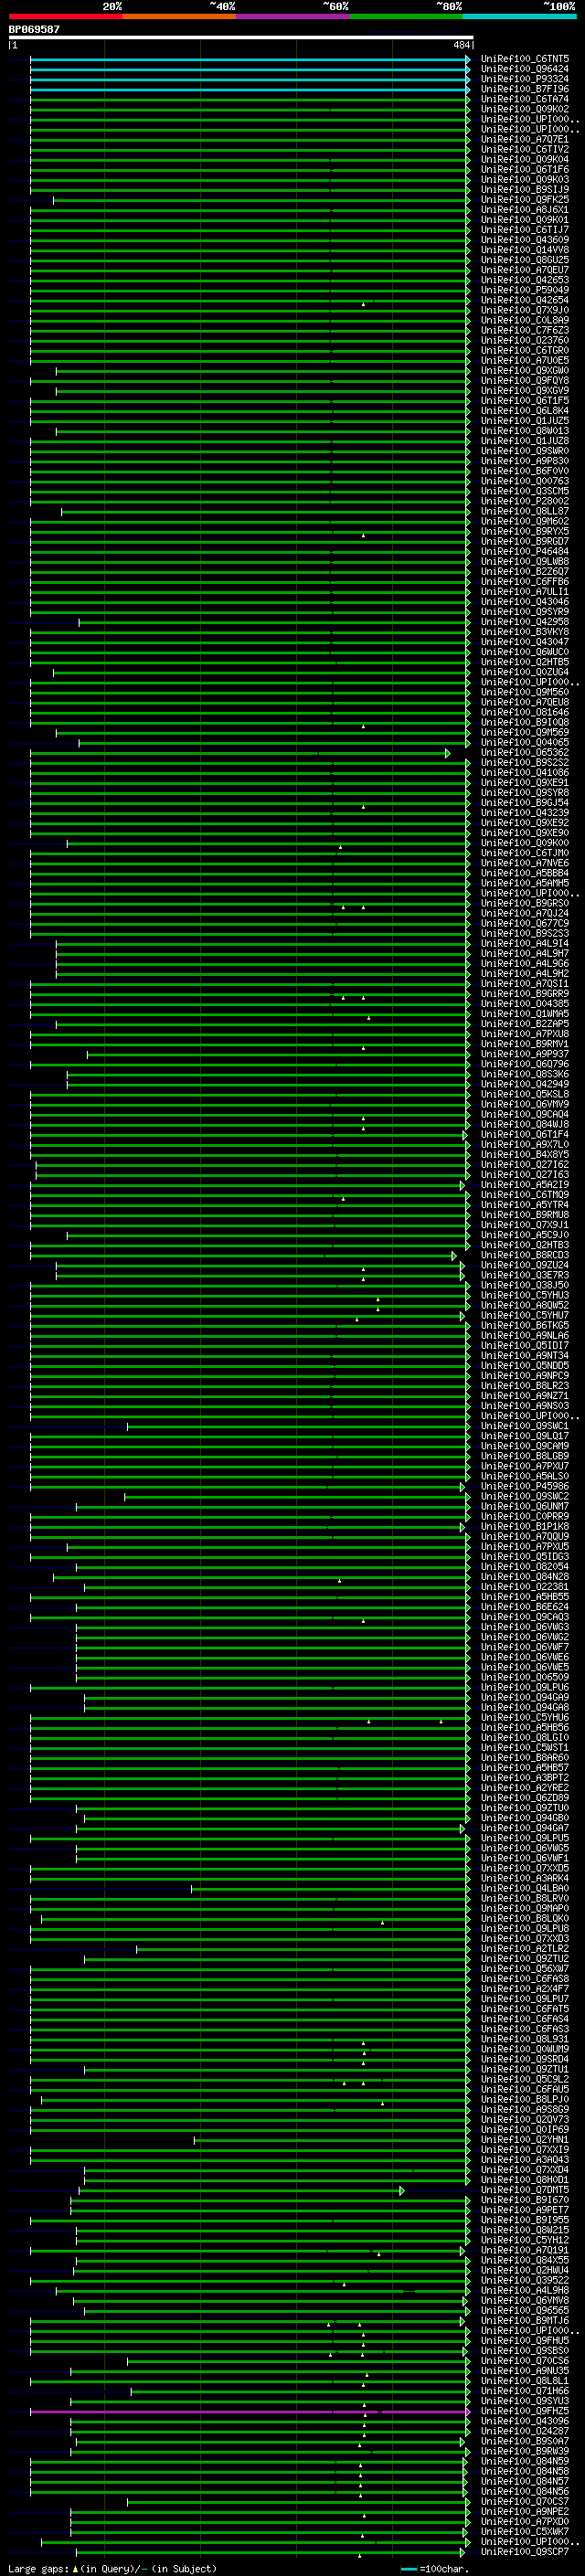Open hit UniRef100_B7FI96
Screen dimensions: 585x2576
[525, 89]
